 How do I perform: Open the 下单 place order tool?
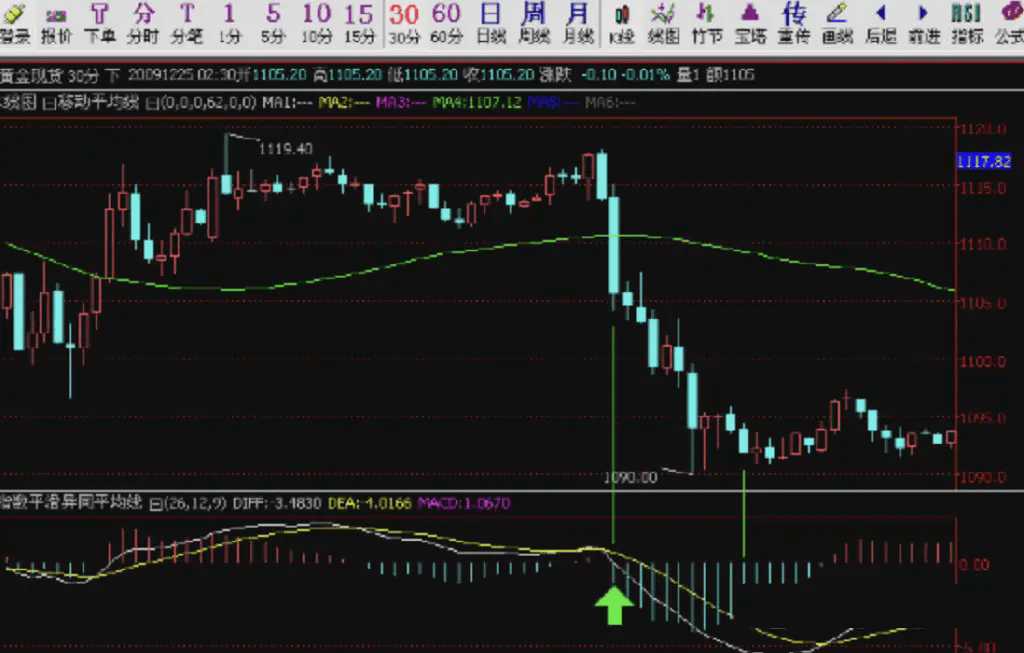click(x=100, y=23)
